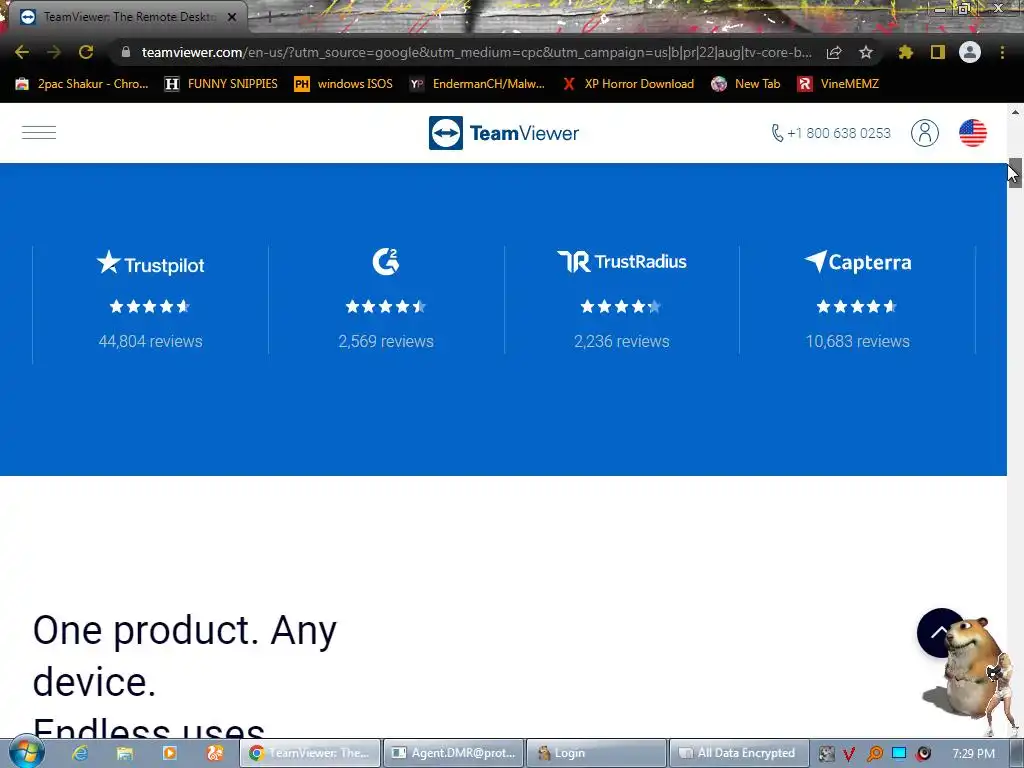The height and width of the screenshot is (768, 1024).
Task: Click the Capterra star rating
Action: 857,306
